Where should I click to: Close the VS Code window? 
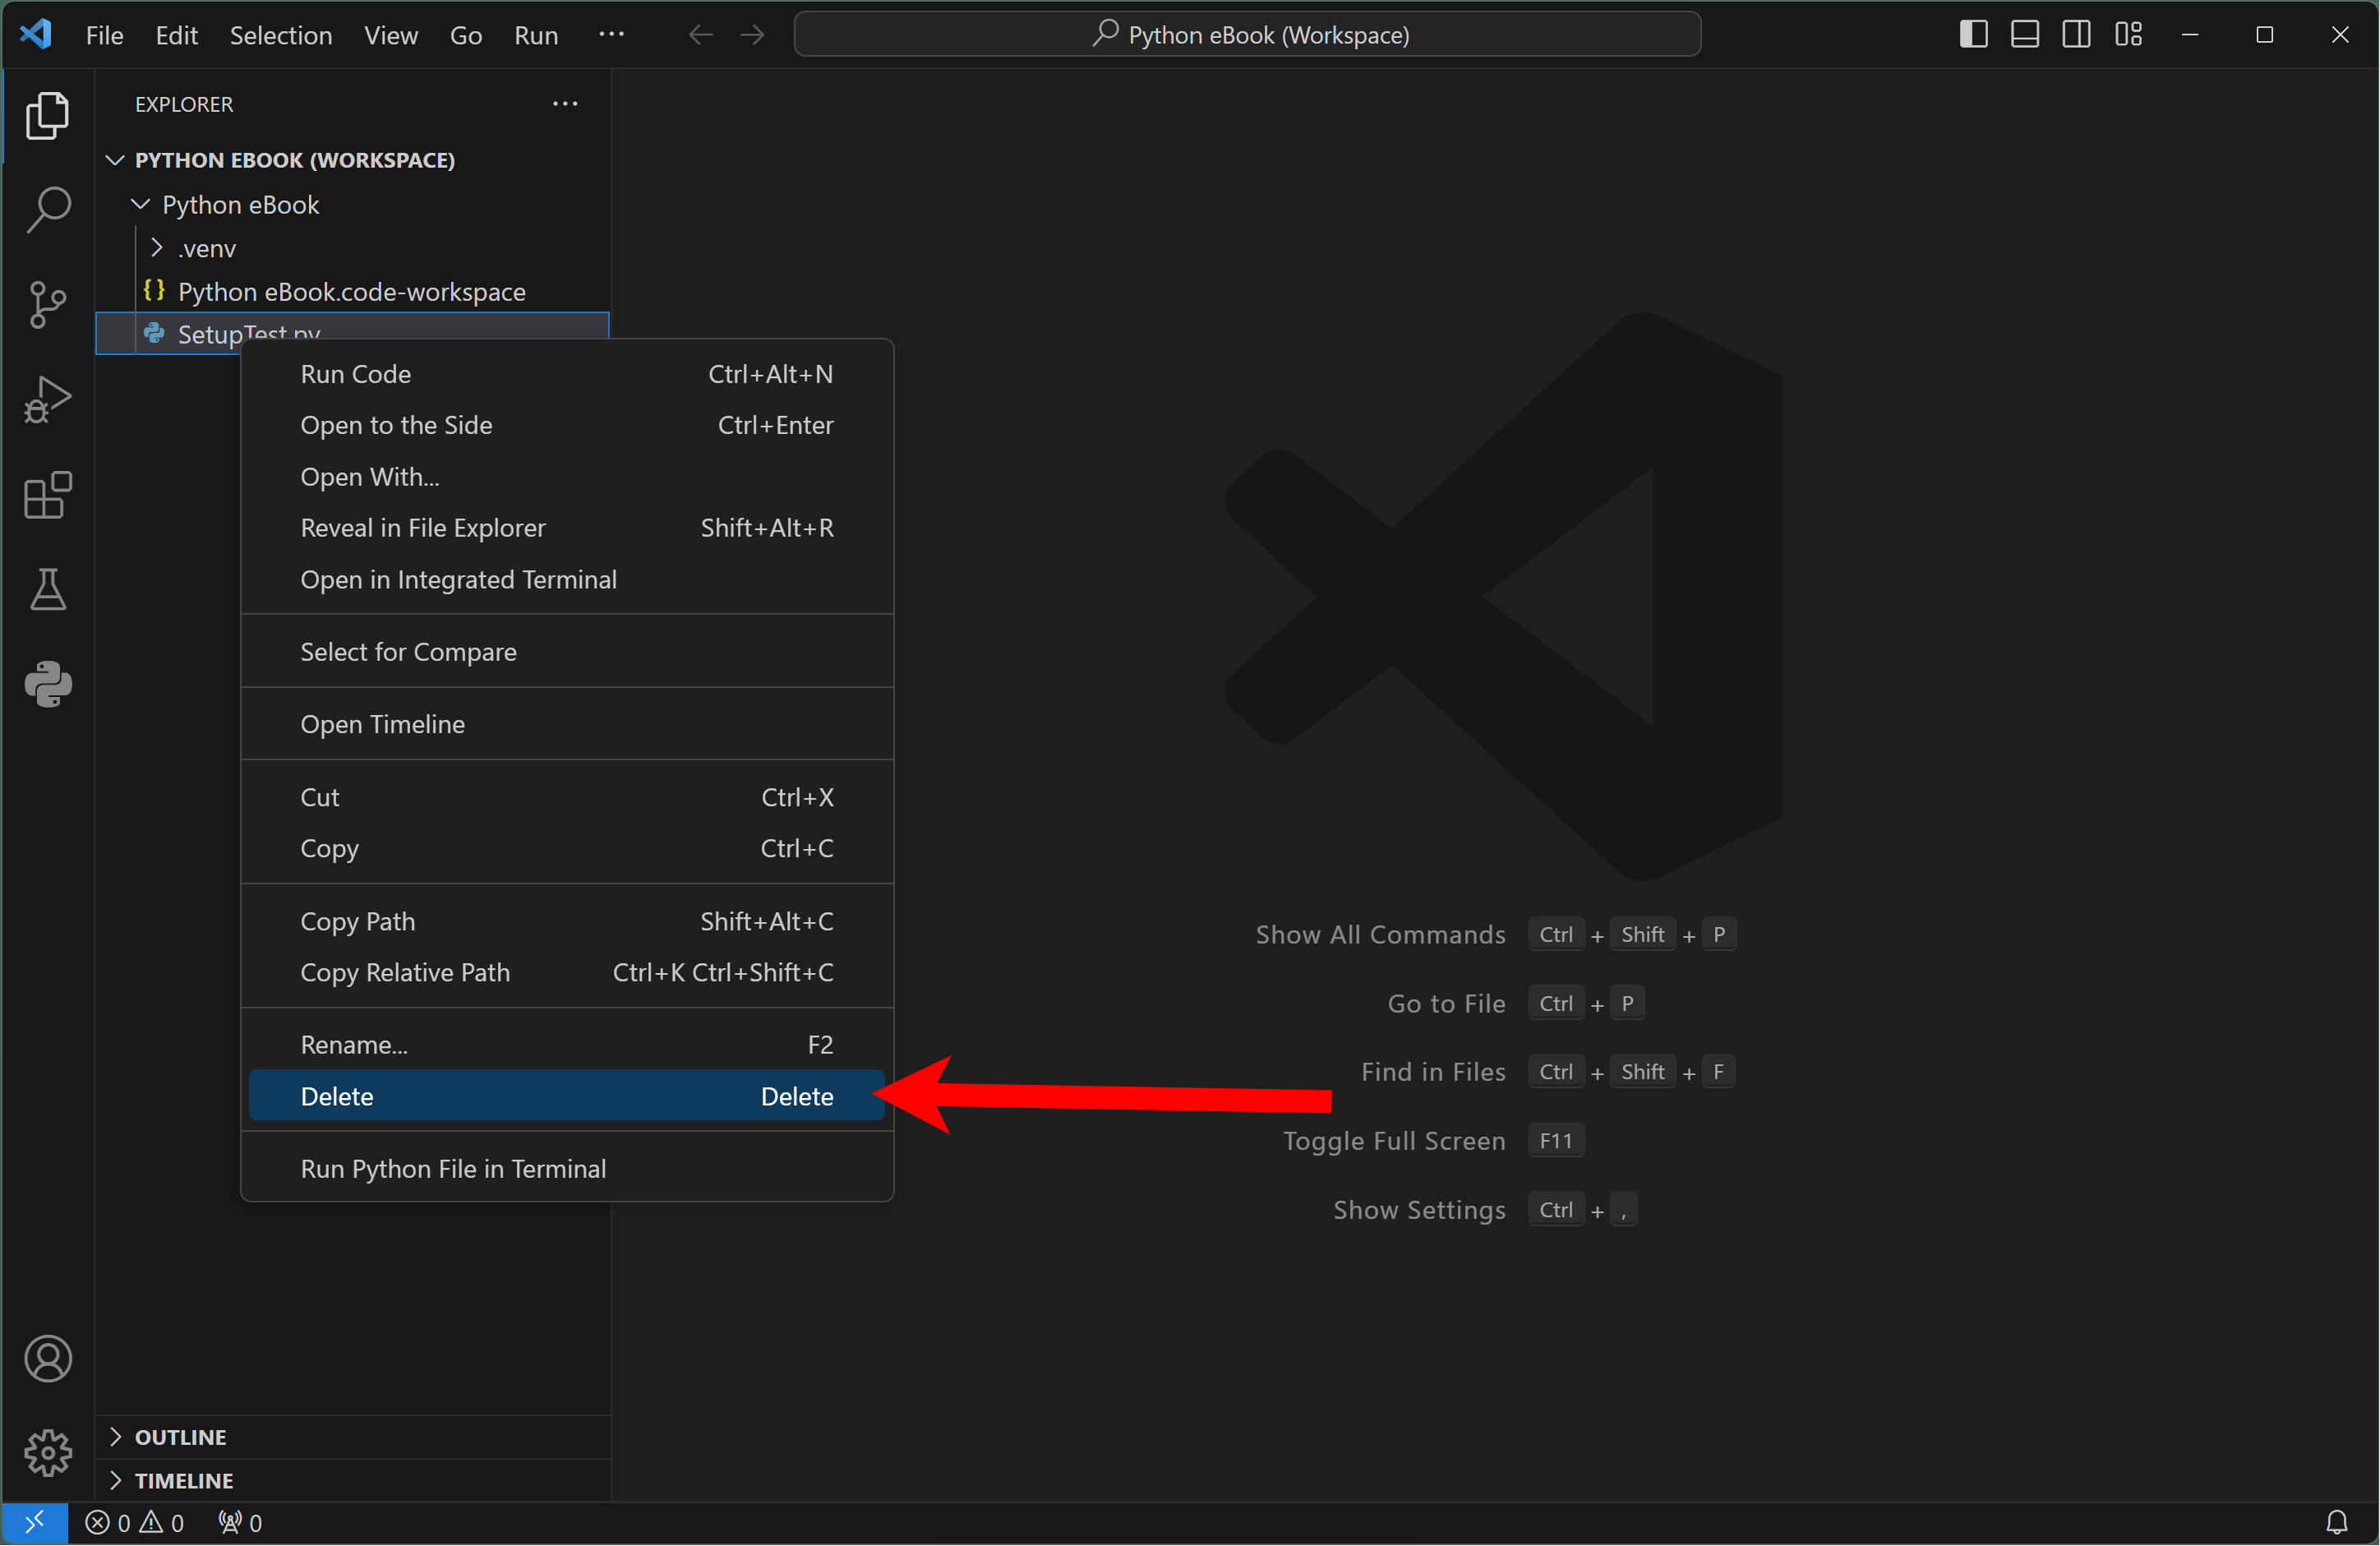pyautogui.click(x=2340, y=34)
